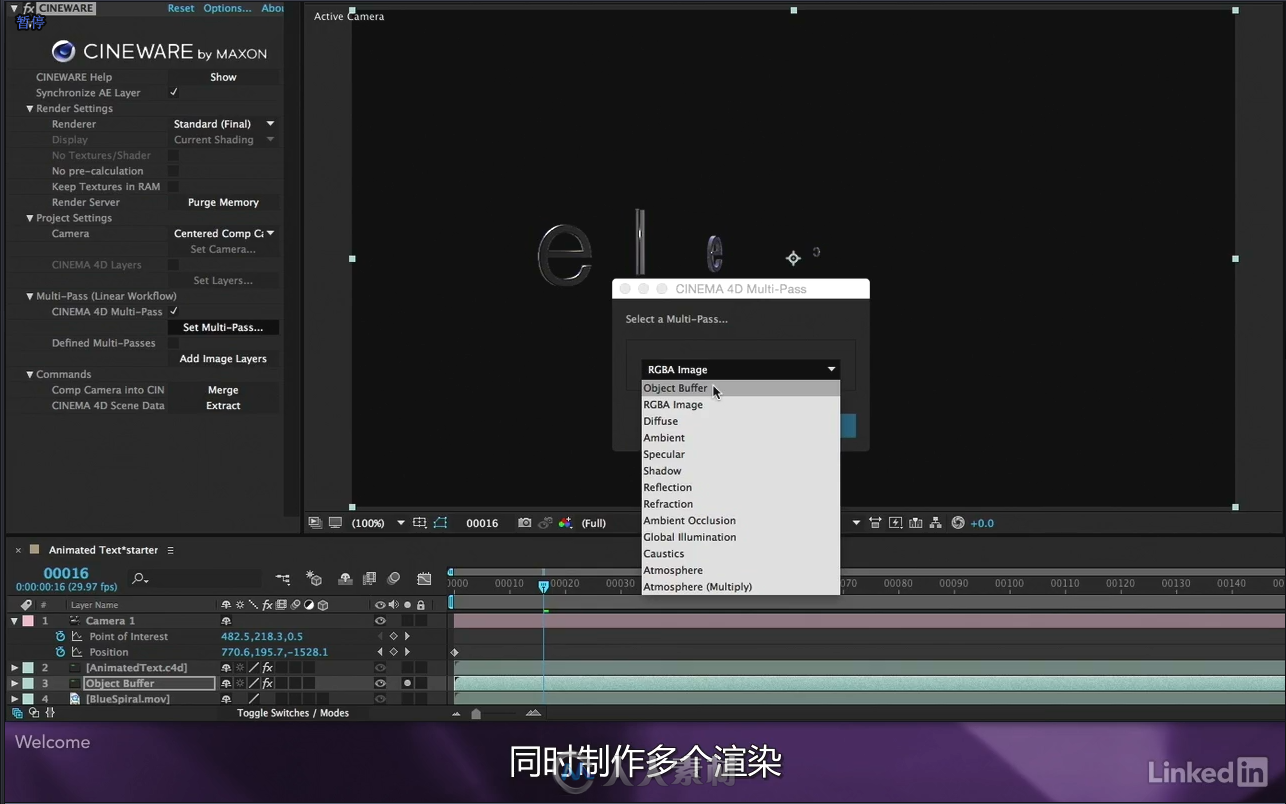Click the Point of Interest stopwatch icon
This screenshot has height=804, width=1286.
61,636
